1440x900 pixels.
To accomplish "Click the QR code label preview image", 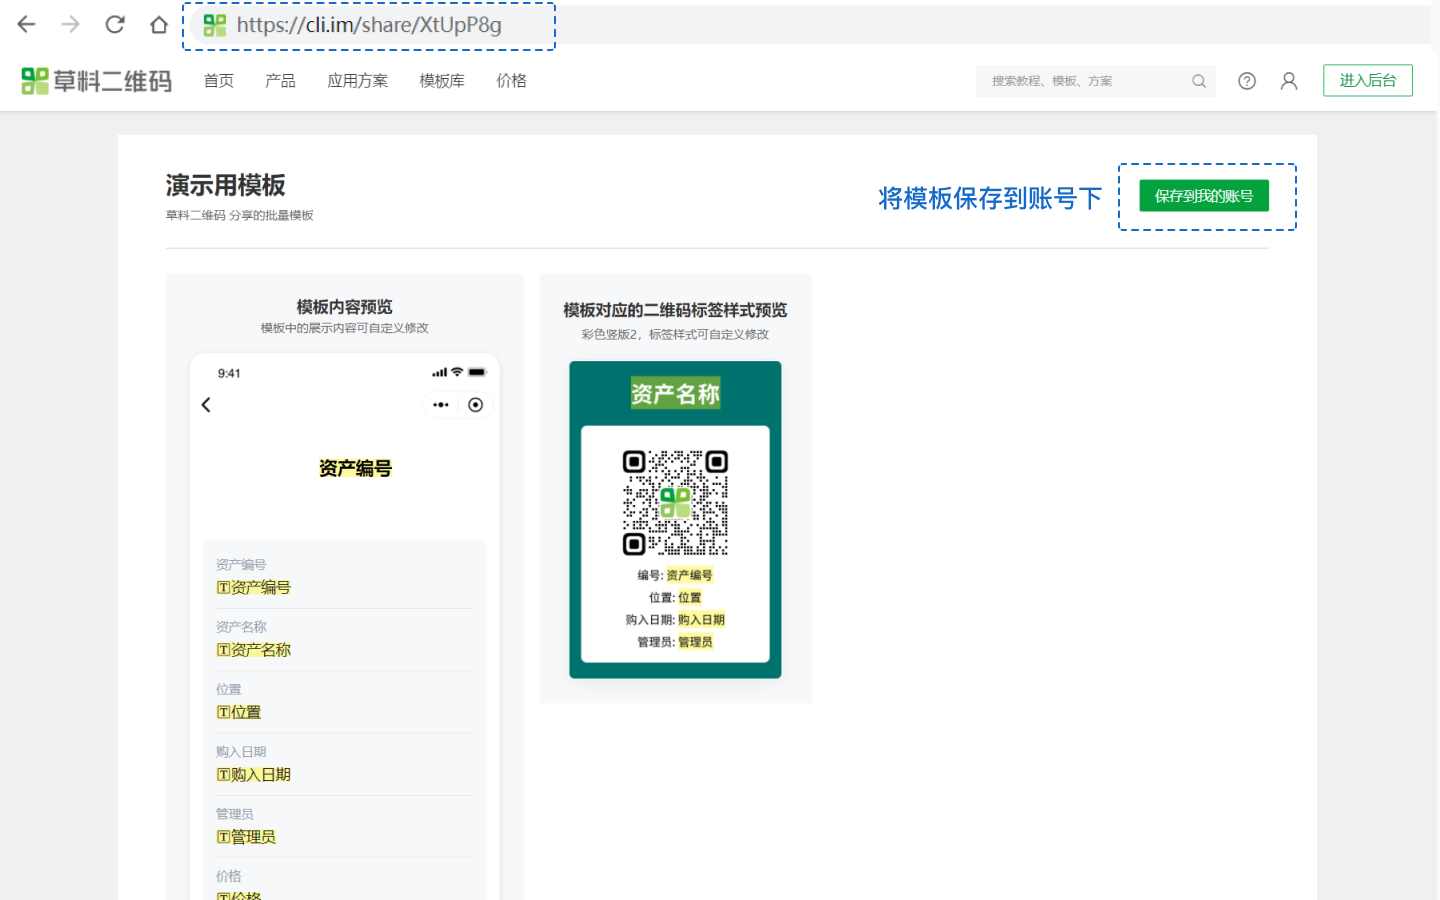I will coord(675,519).
